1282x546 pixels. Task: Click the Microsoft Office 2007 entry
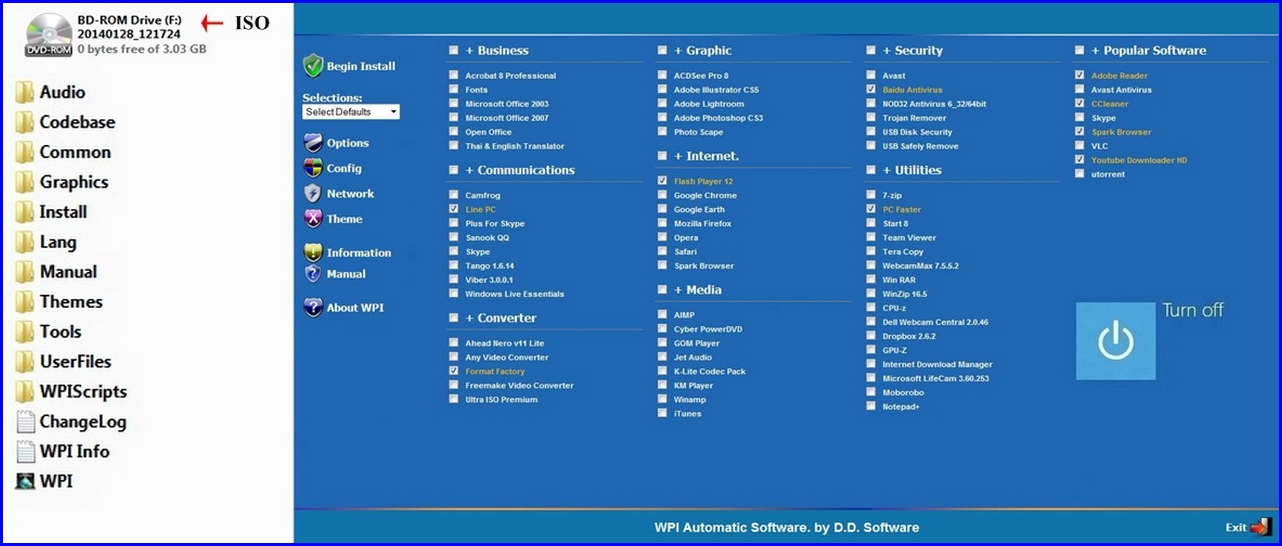coord(507,118)
